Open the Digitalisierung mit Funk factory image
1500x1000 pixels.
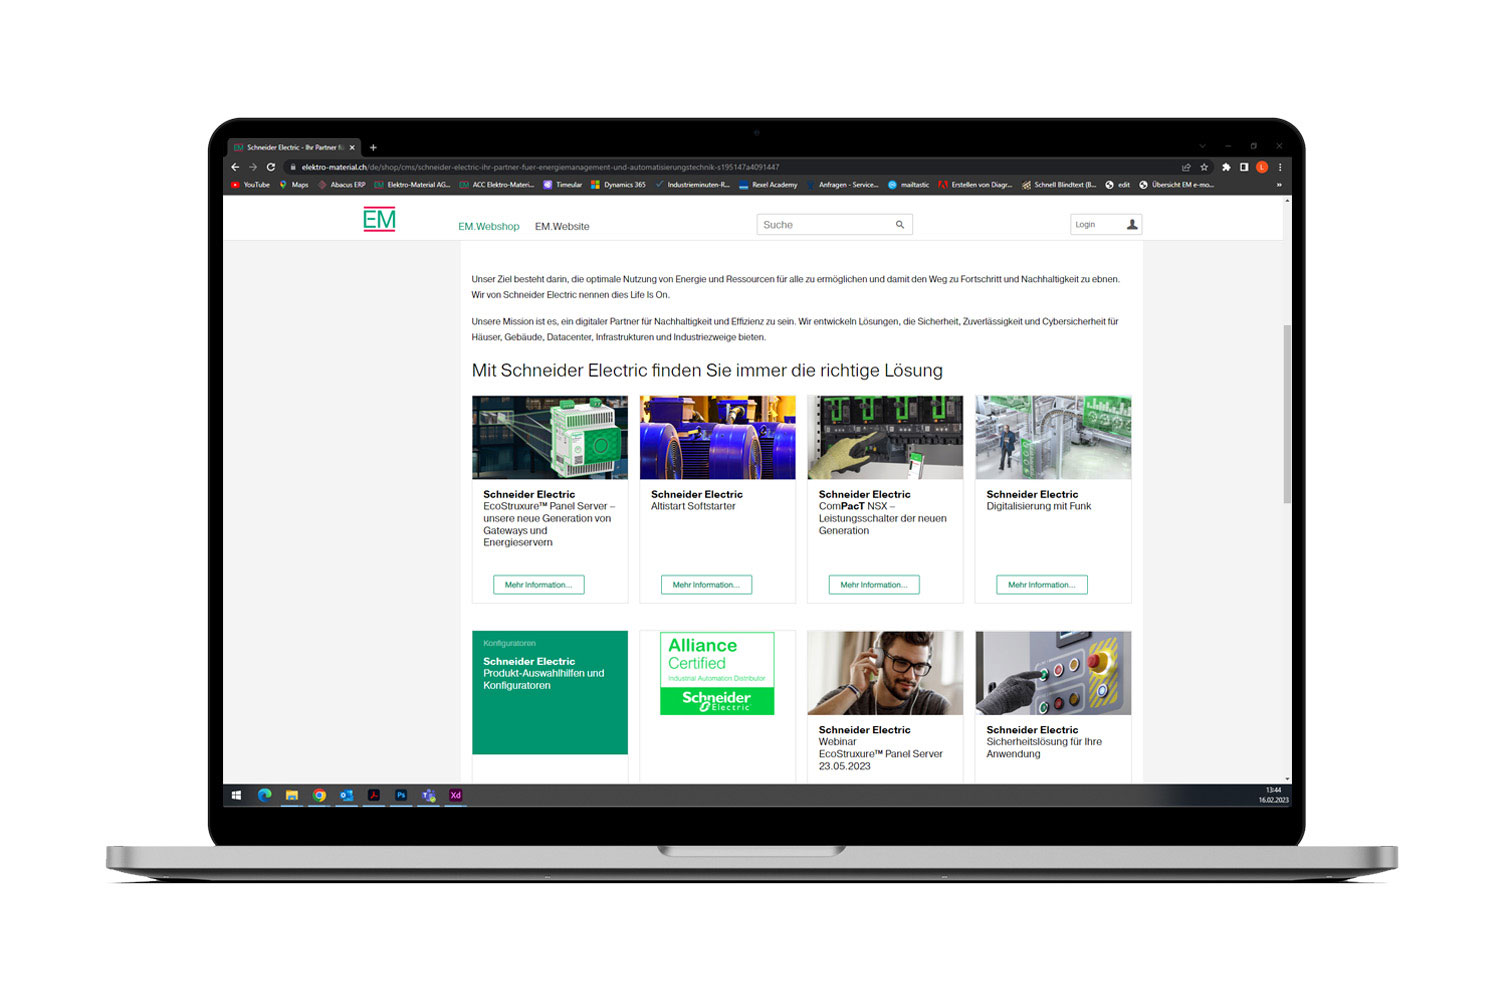tap(1054, 437)
